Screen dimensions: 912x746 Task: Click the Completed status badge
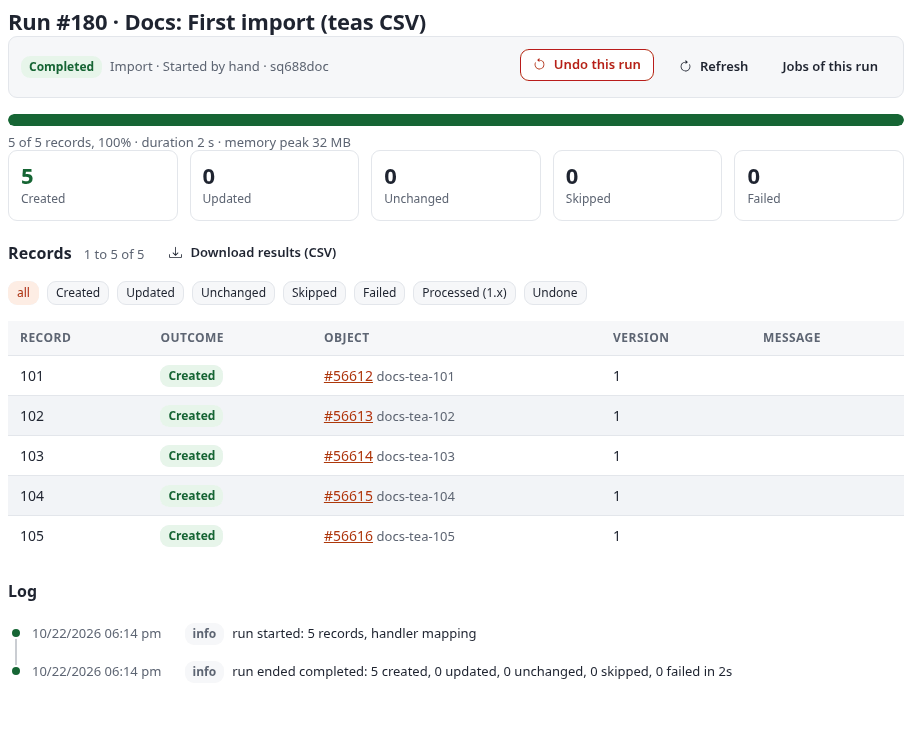click(x=61, y=67)
